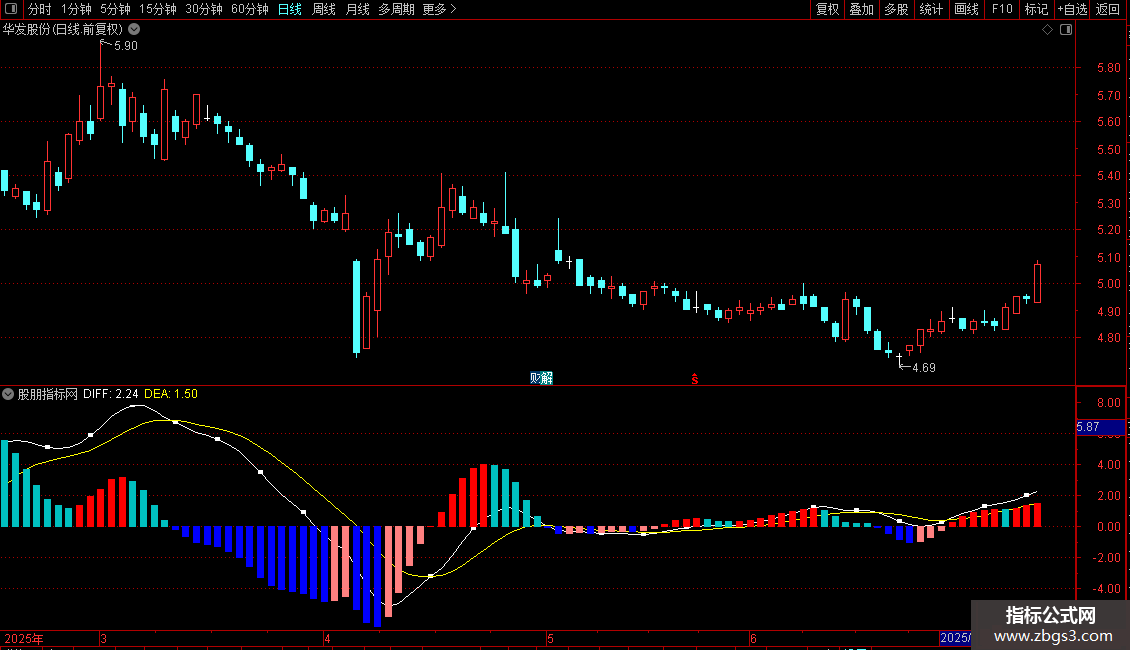Select the 30分钟 period
Image resolution: width=1130 pixels, height=650 pixels.
(204, 9)
